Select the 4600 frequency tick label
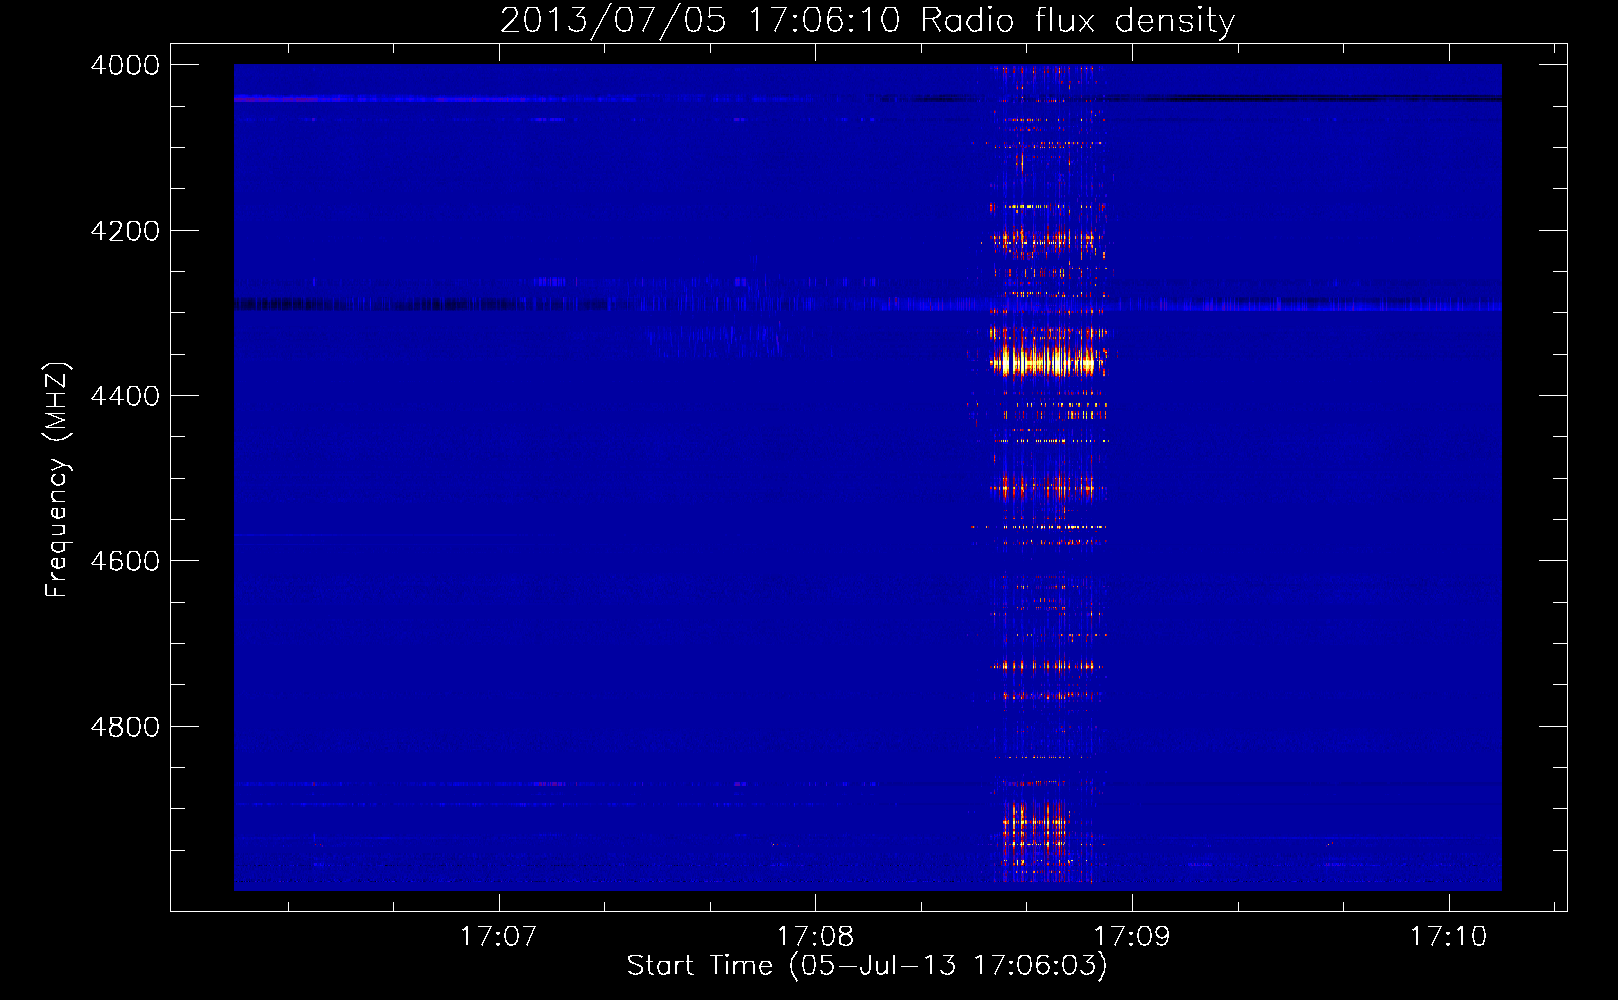This screenshot has height=1000, width=1618. [125, 561]
